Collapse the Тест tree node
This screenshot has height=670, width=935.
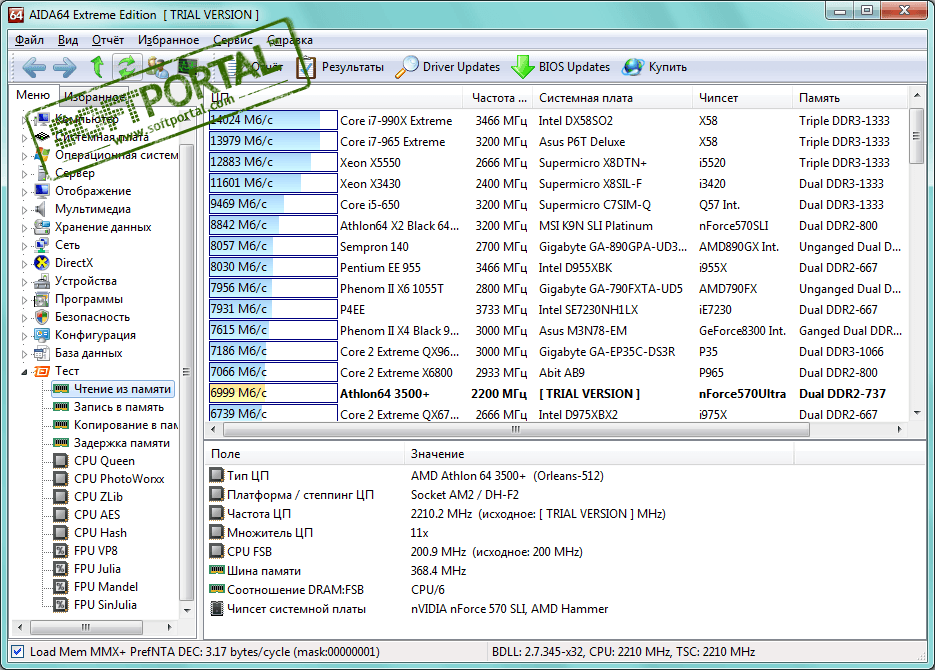tap(24, 372)
